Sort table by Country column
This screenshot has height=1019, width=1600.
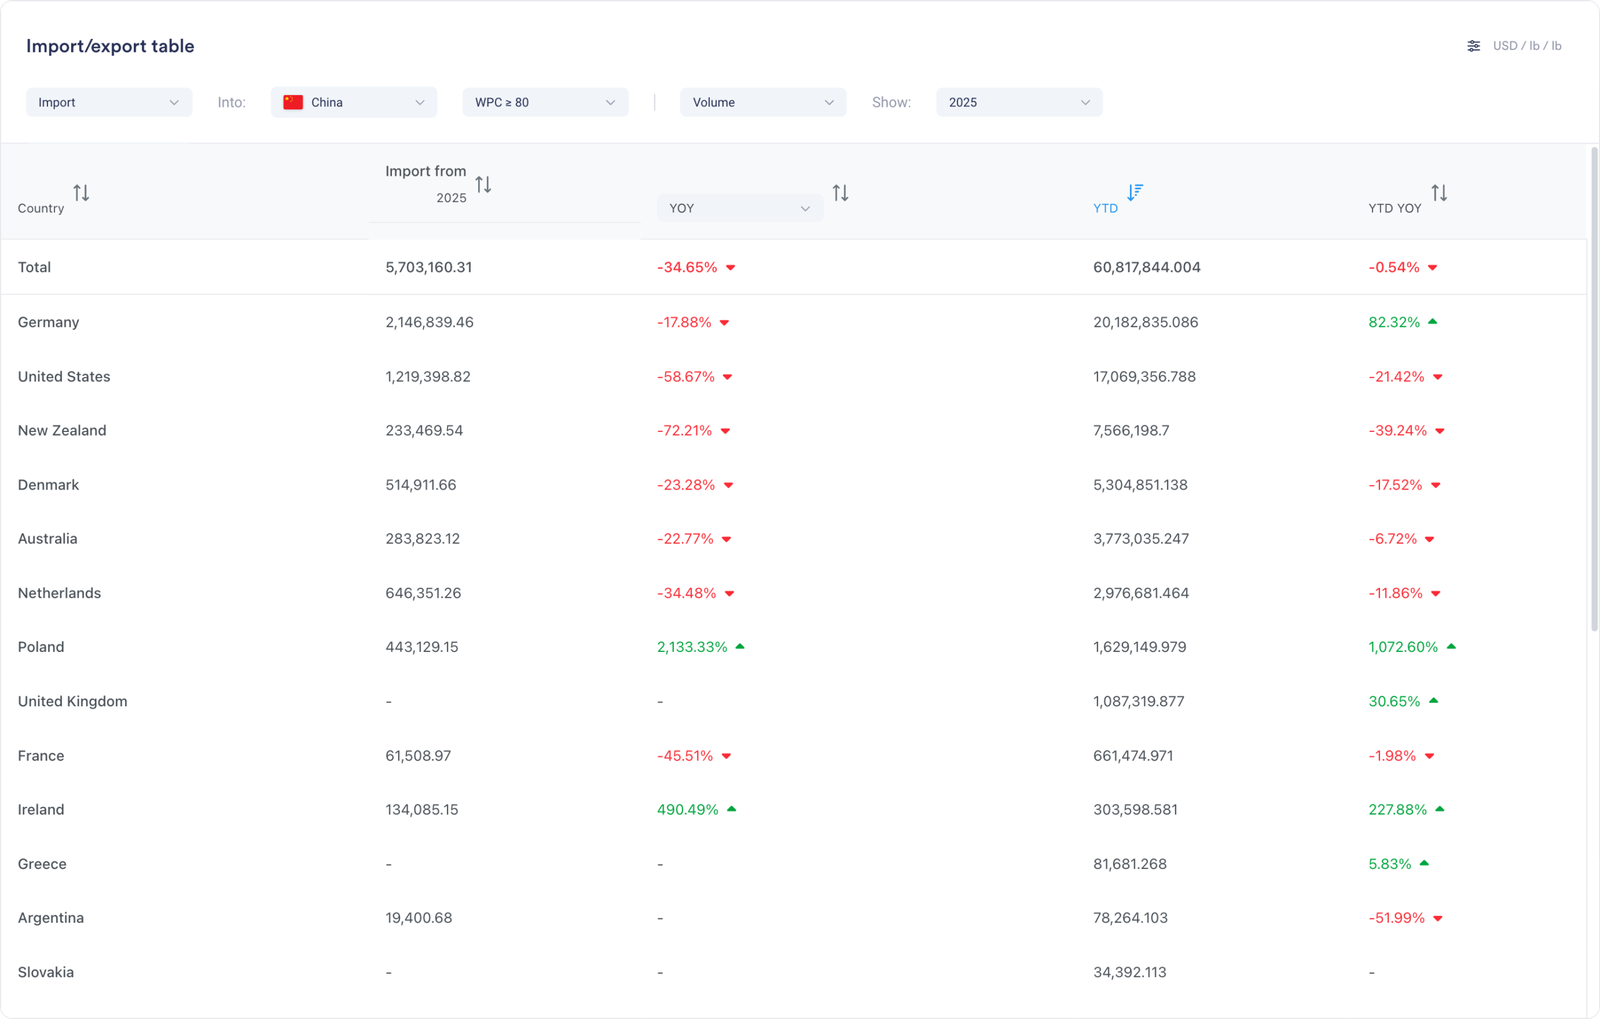pyautogui.click(x=81, y=193)
